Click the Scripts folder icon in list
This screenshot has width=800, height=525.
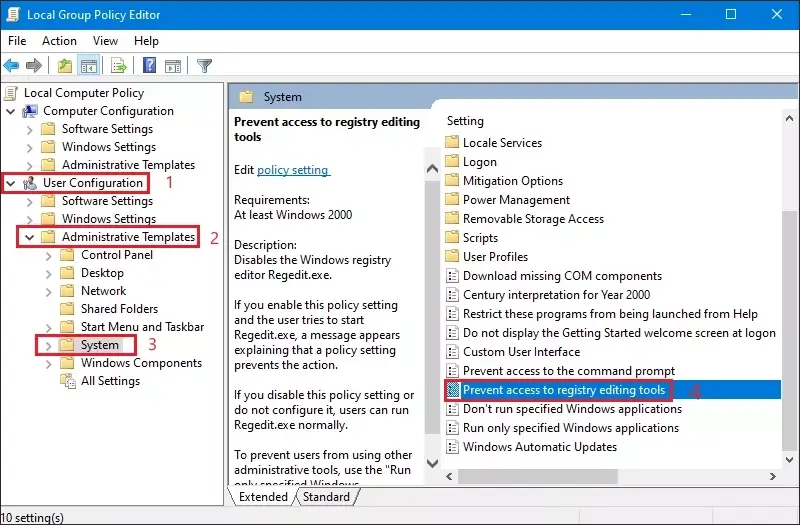point(452,237)
